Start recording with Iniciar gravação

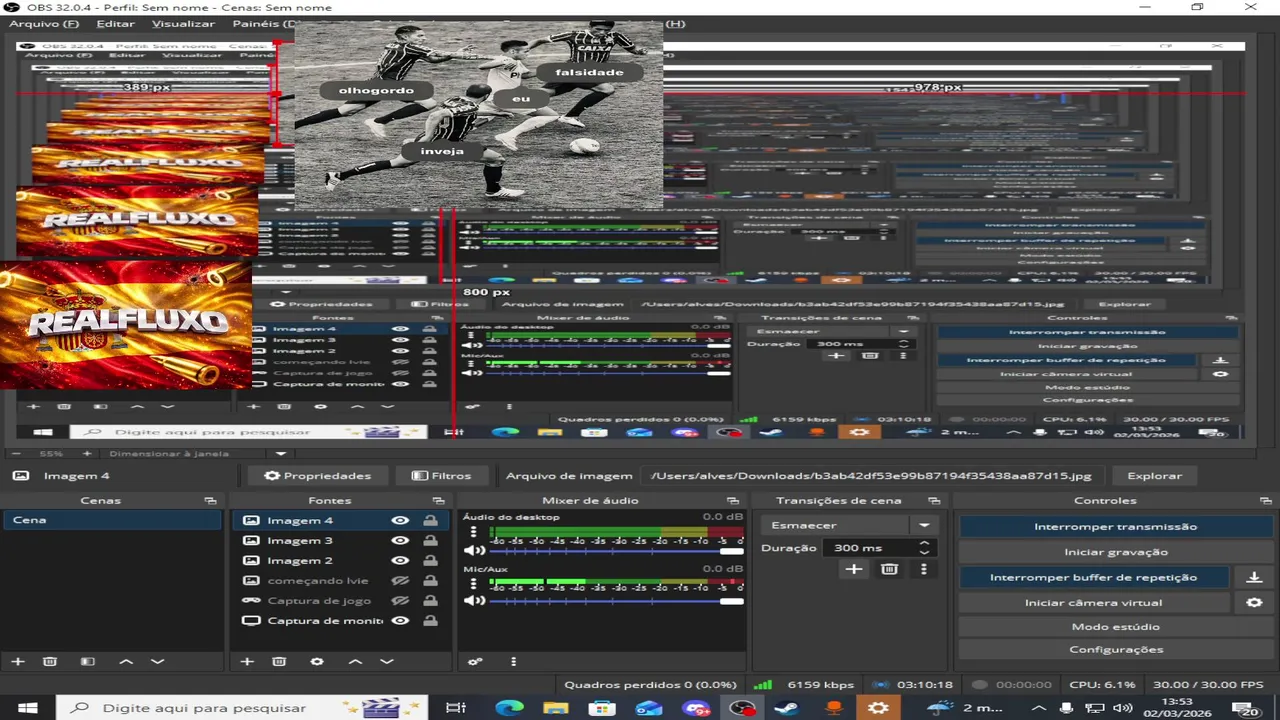(x=1115, y=552)
